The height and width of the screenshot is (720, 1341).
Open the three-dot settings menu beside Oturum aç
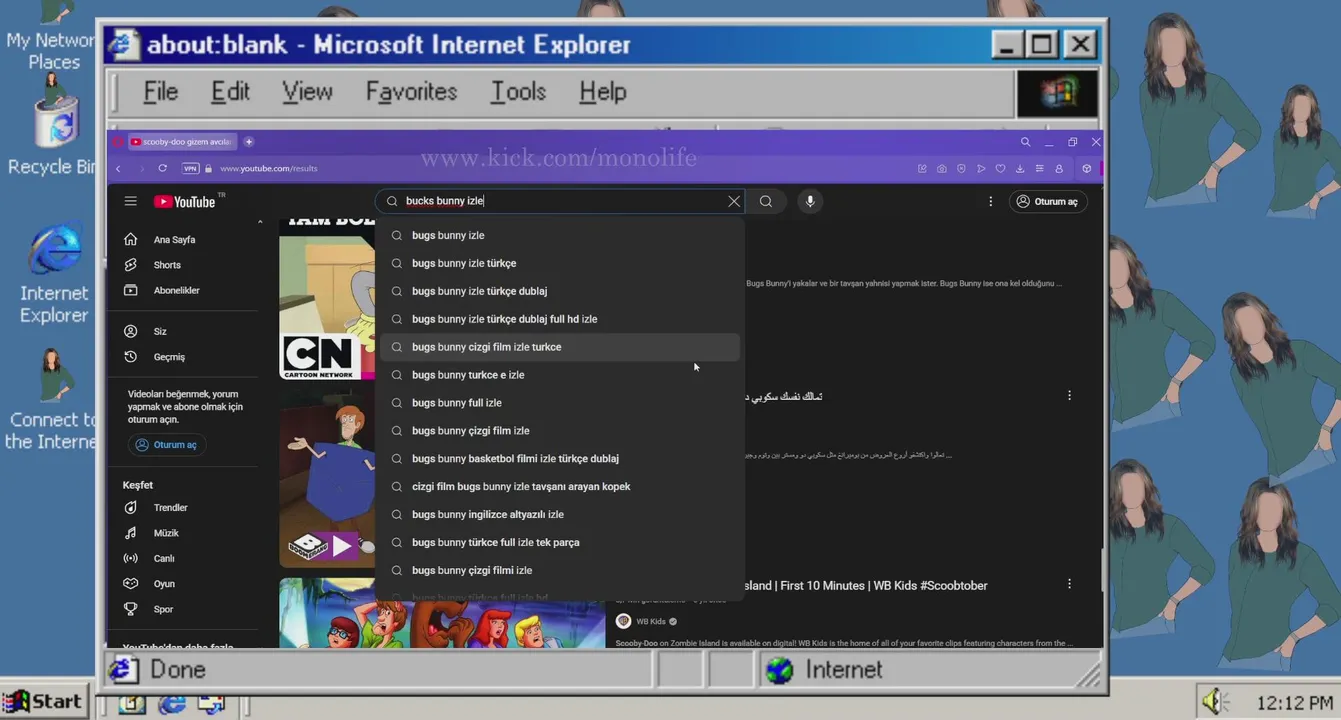(x=991, y=201)
